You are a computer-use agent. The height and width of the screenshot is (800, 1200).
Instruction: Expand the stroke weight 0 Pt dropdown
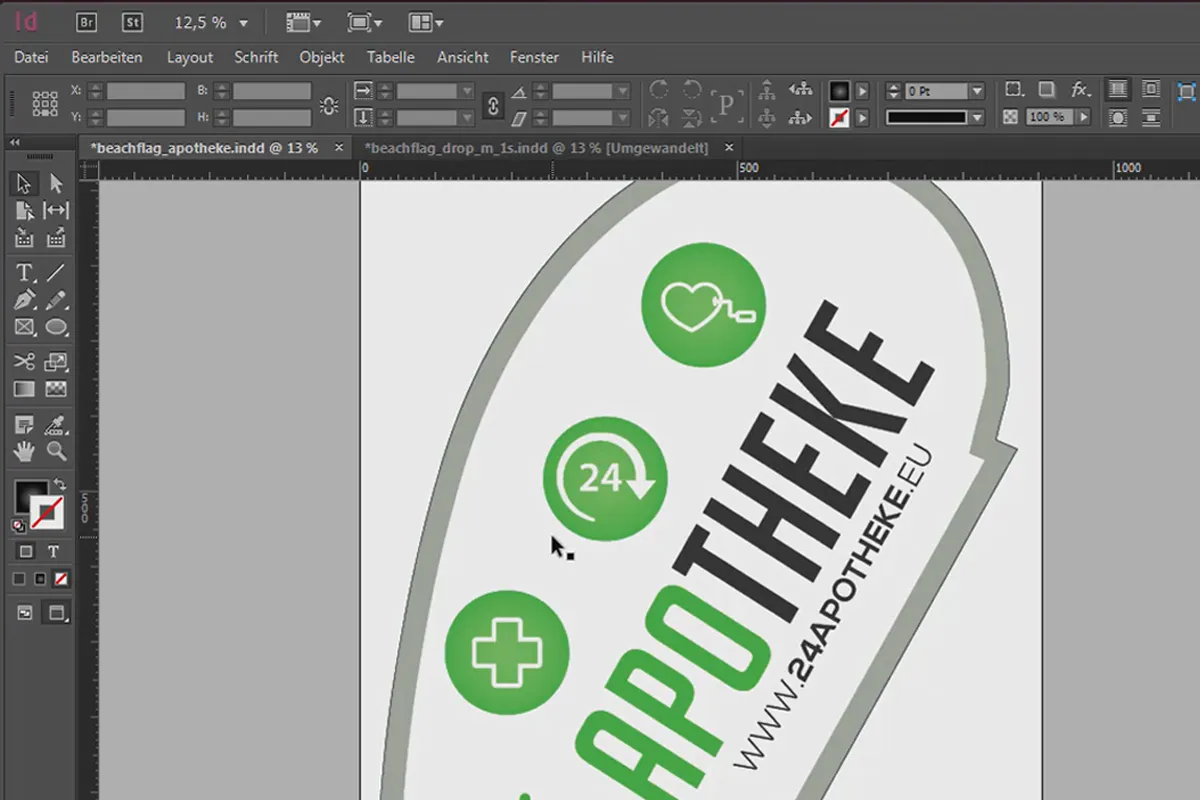[975, 91]
